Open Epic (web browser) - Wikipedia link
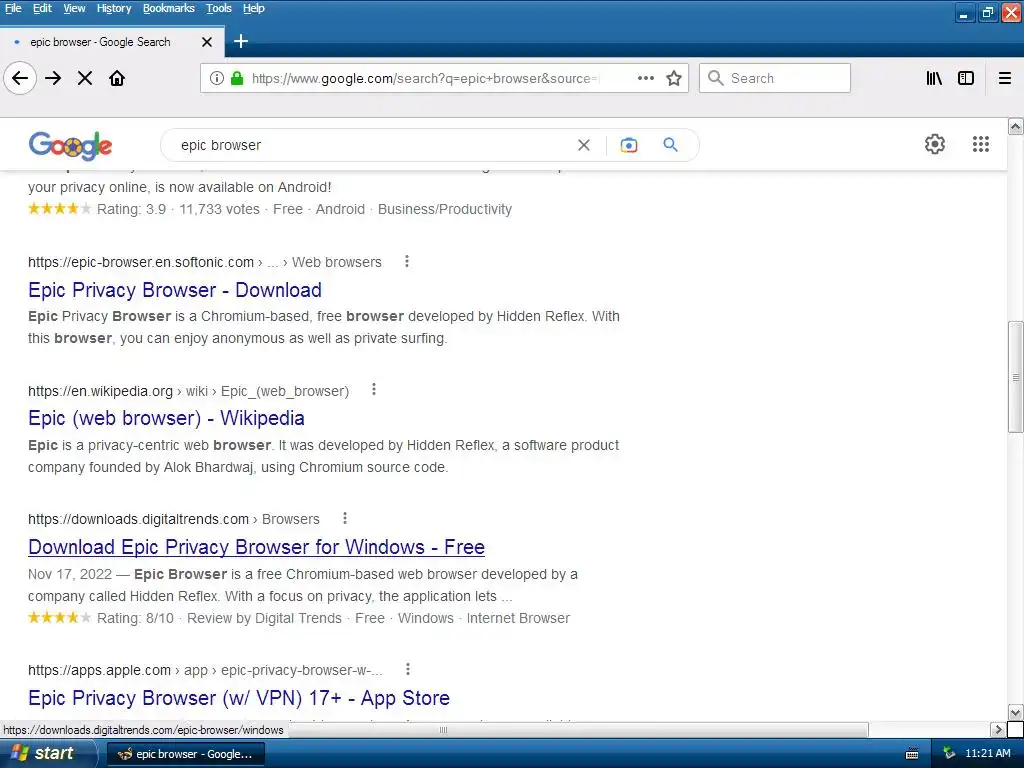The width and height of the screenshot is (1024, 768). point(167,418)
